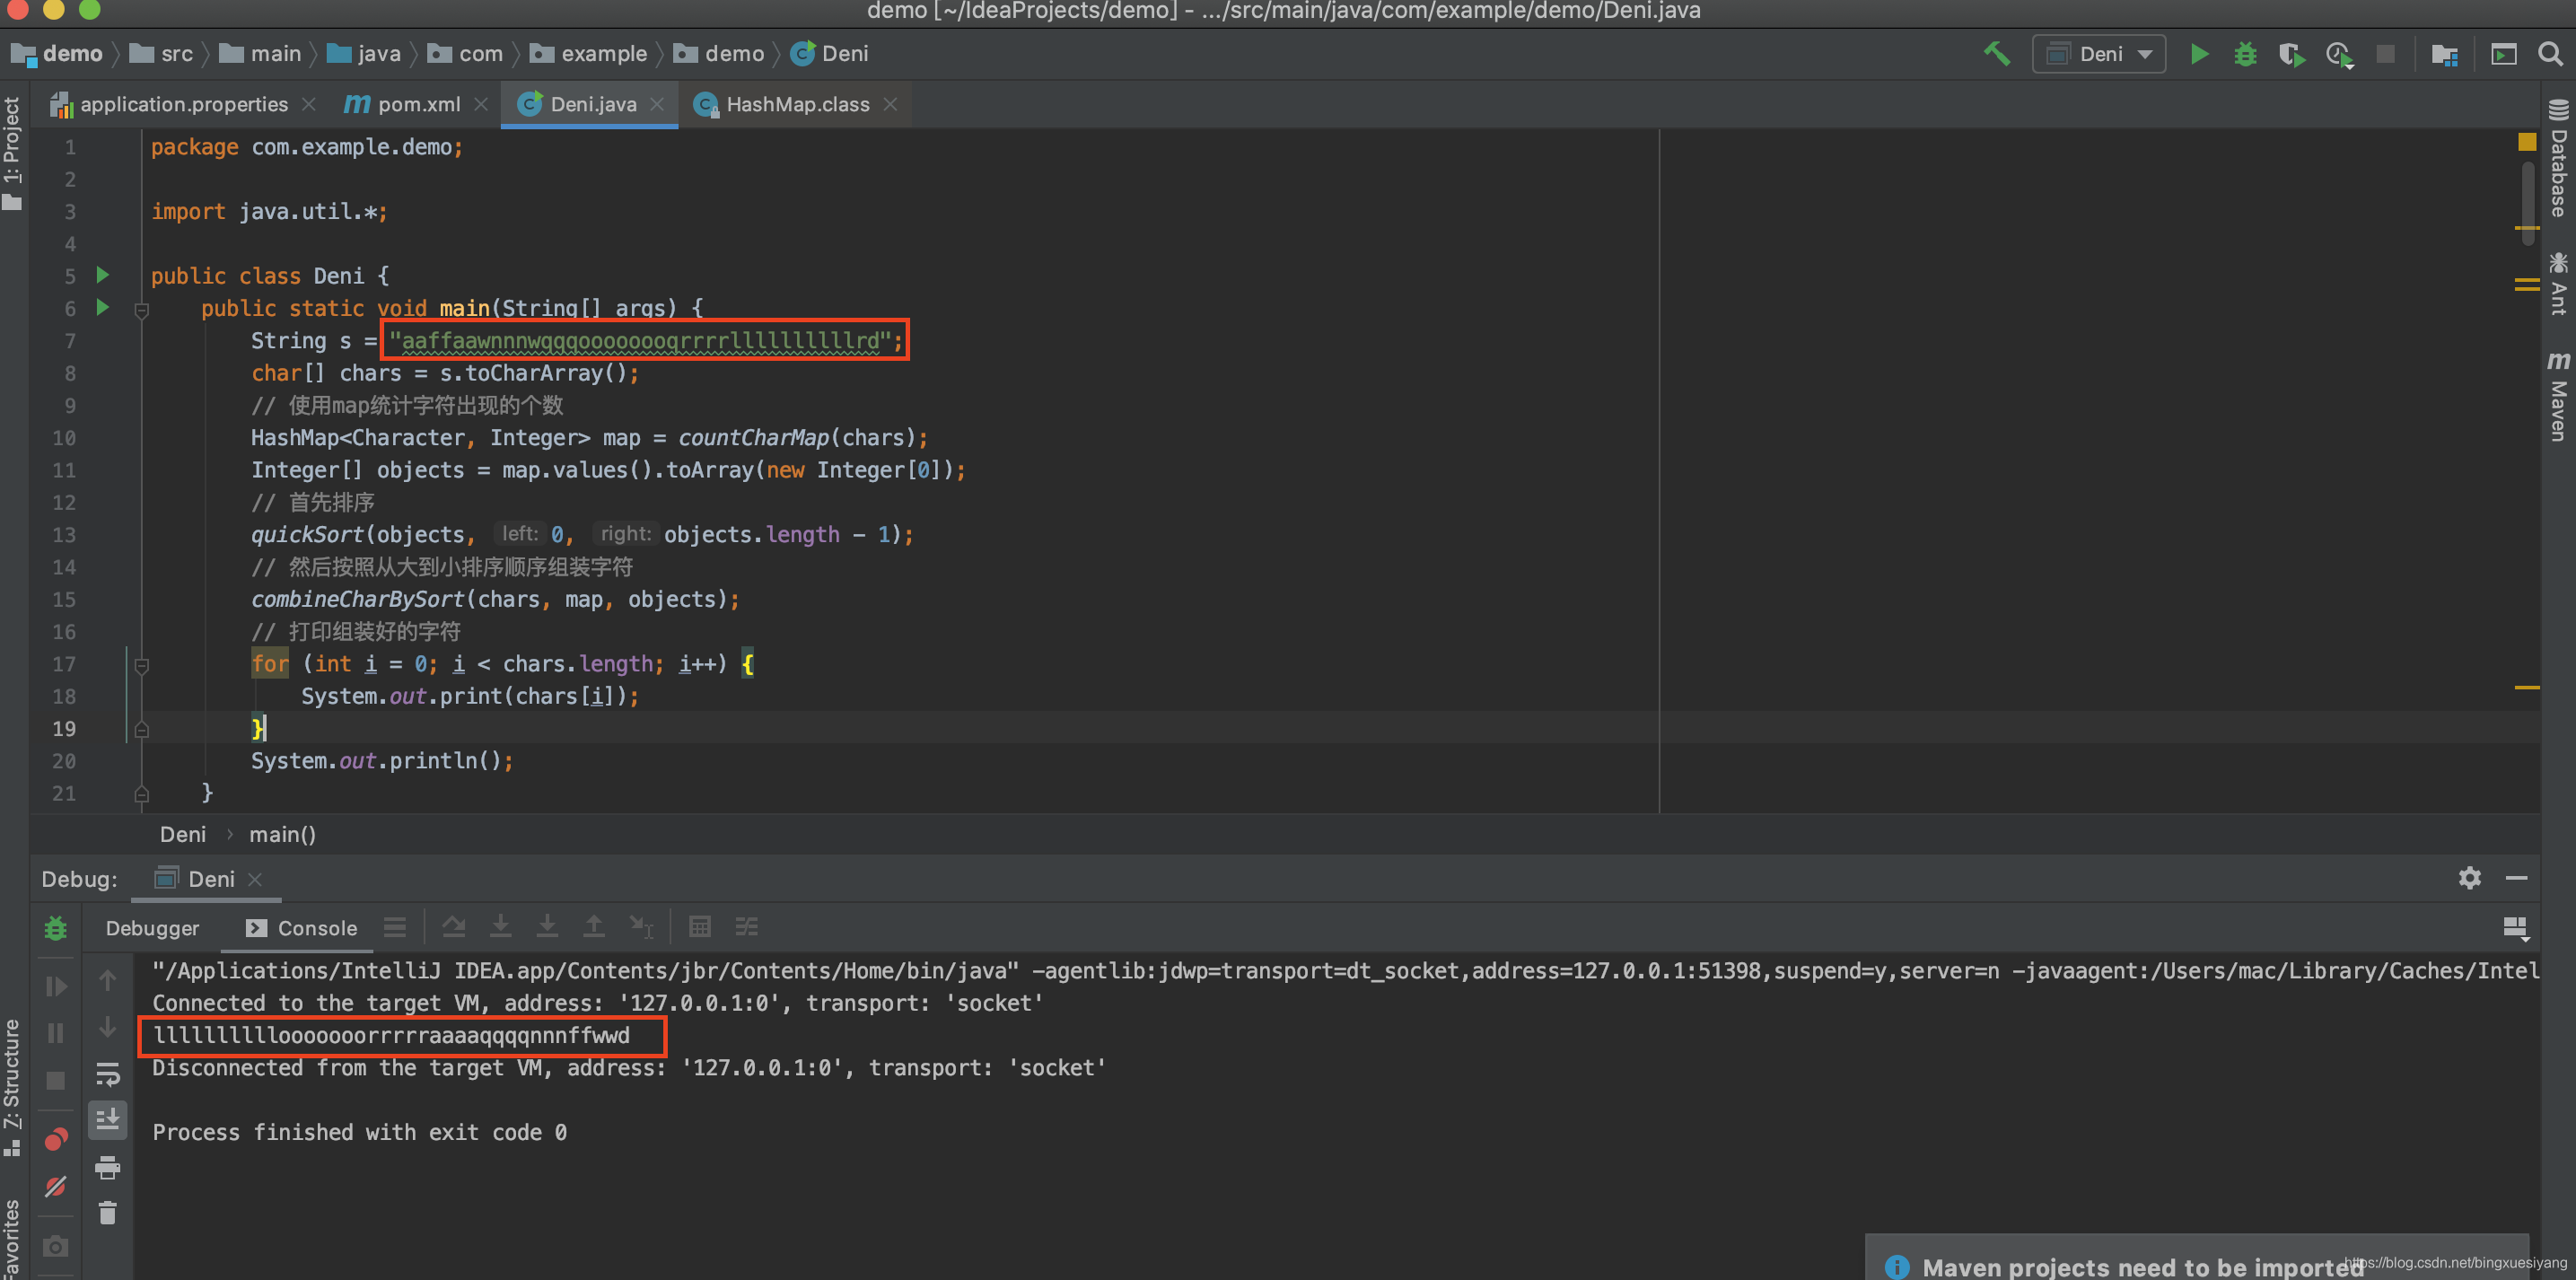The height and width of the screenshot is (1280, 2576).
Task: Click 'main' folder in navigation bar
Action: click(x=260, y=54)
